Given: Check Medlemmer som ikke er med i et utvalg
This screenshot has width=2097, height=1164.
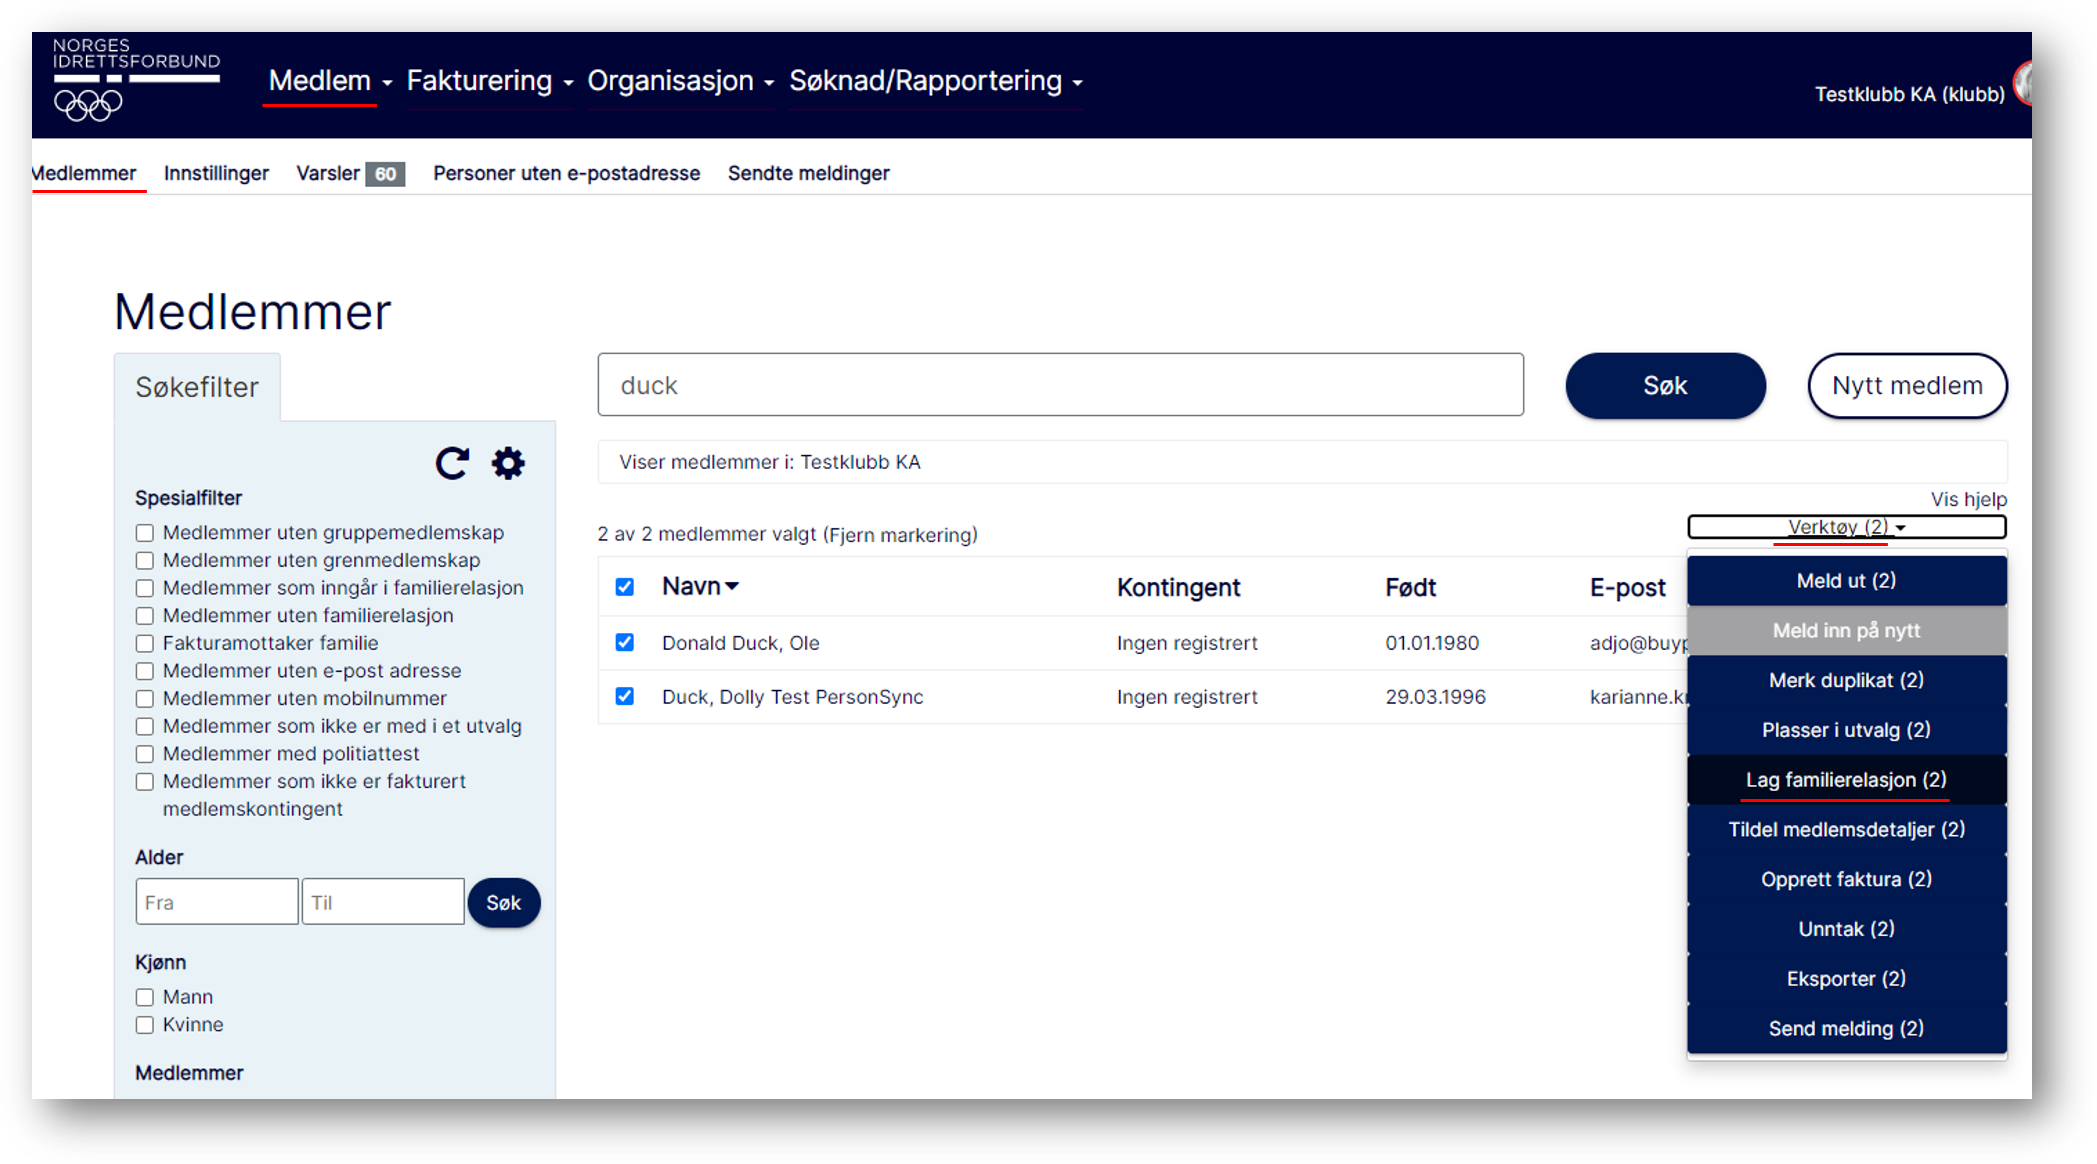Looking at the screenshot, I should click(145, 727).
